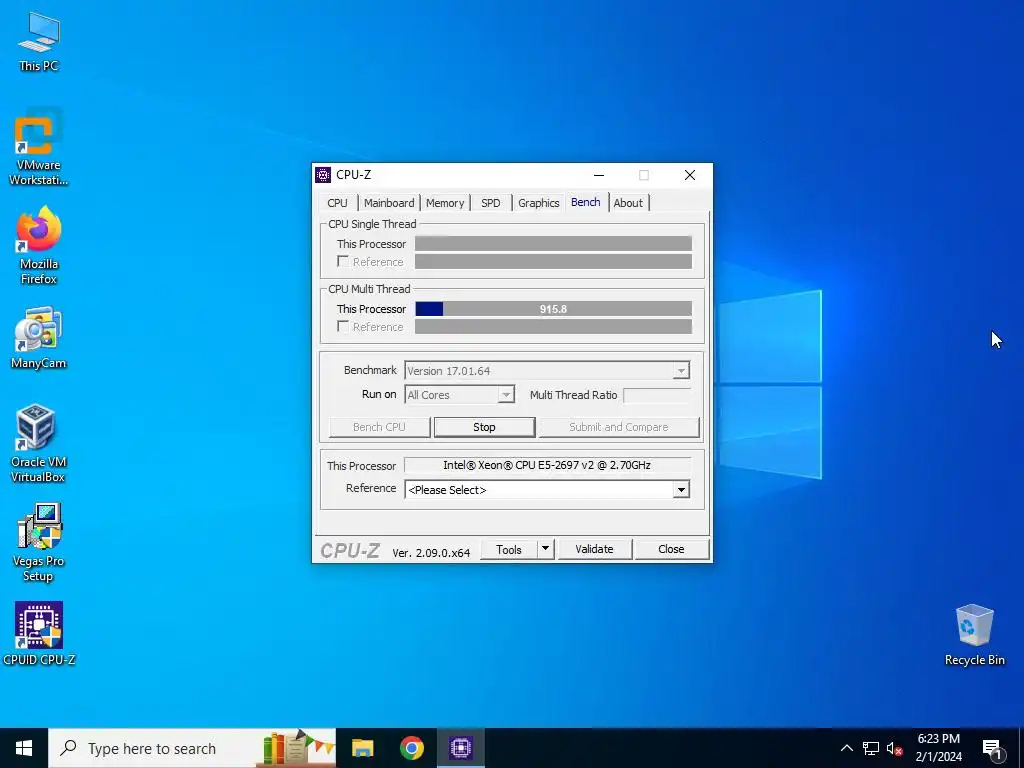1024x768 pixels.
Task: Click the Ver. 2.09.0.x64 version text
Action: tap(431, 552)
